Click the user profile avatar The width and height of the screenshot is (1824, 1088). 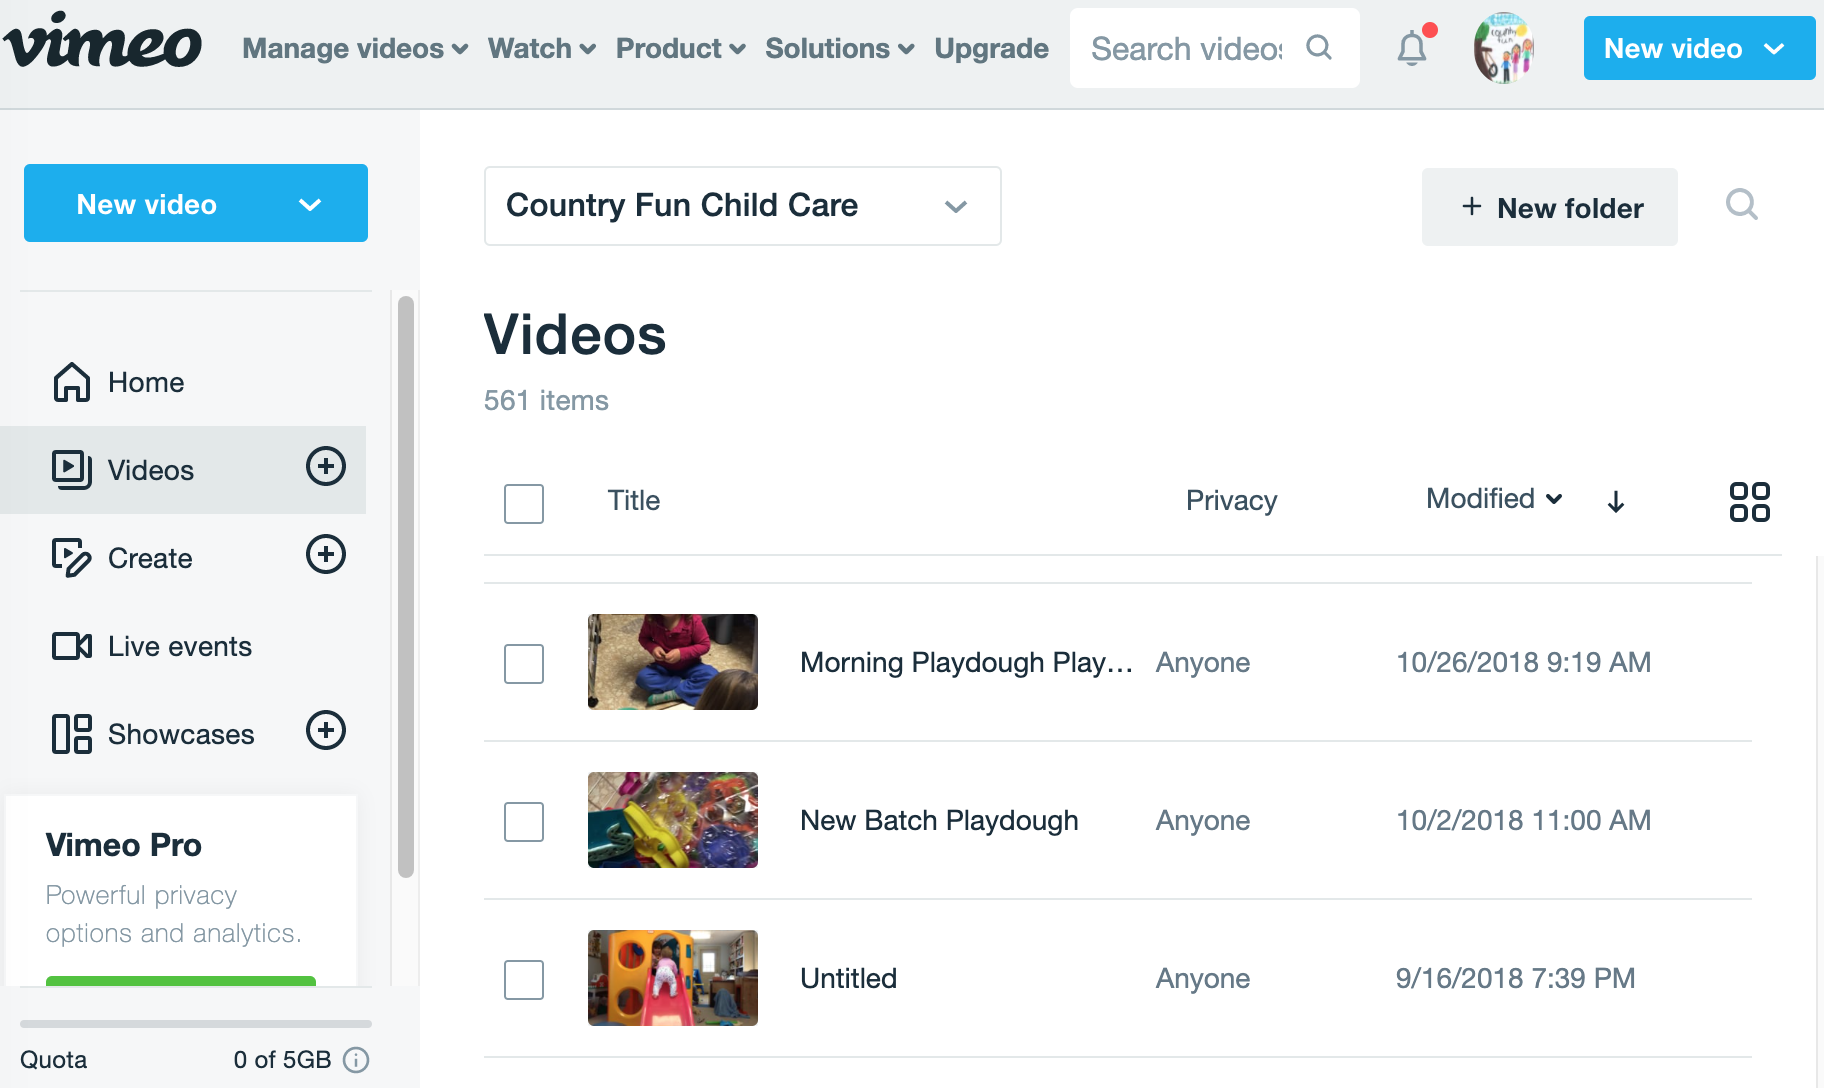tap(1503, 48)
